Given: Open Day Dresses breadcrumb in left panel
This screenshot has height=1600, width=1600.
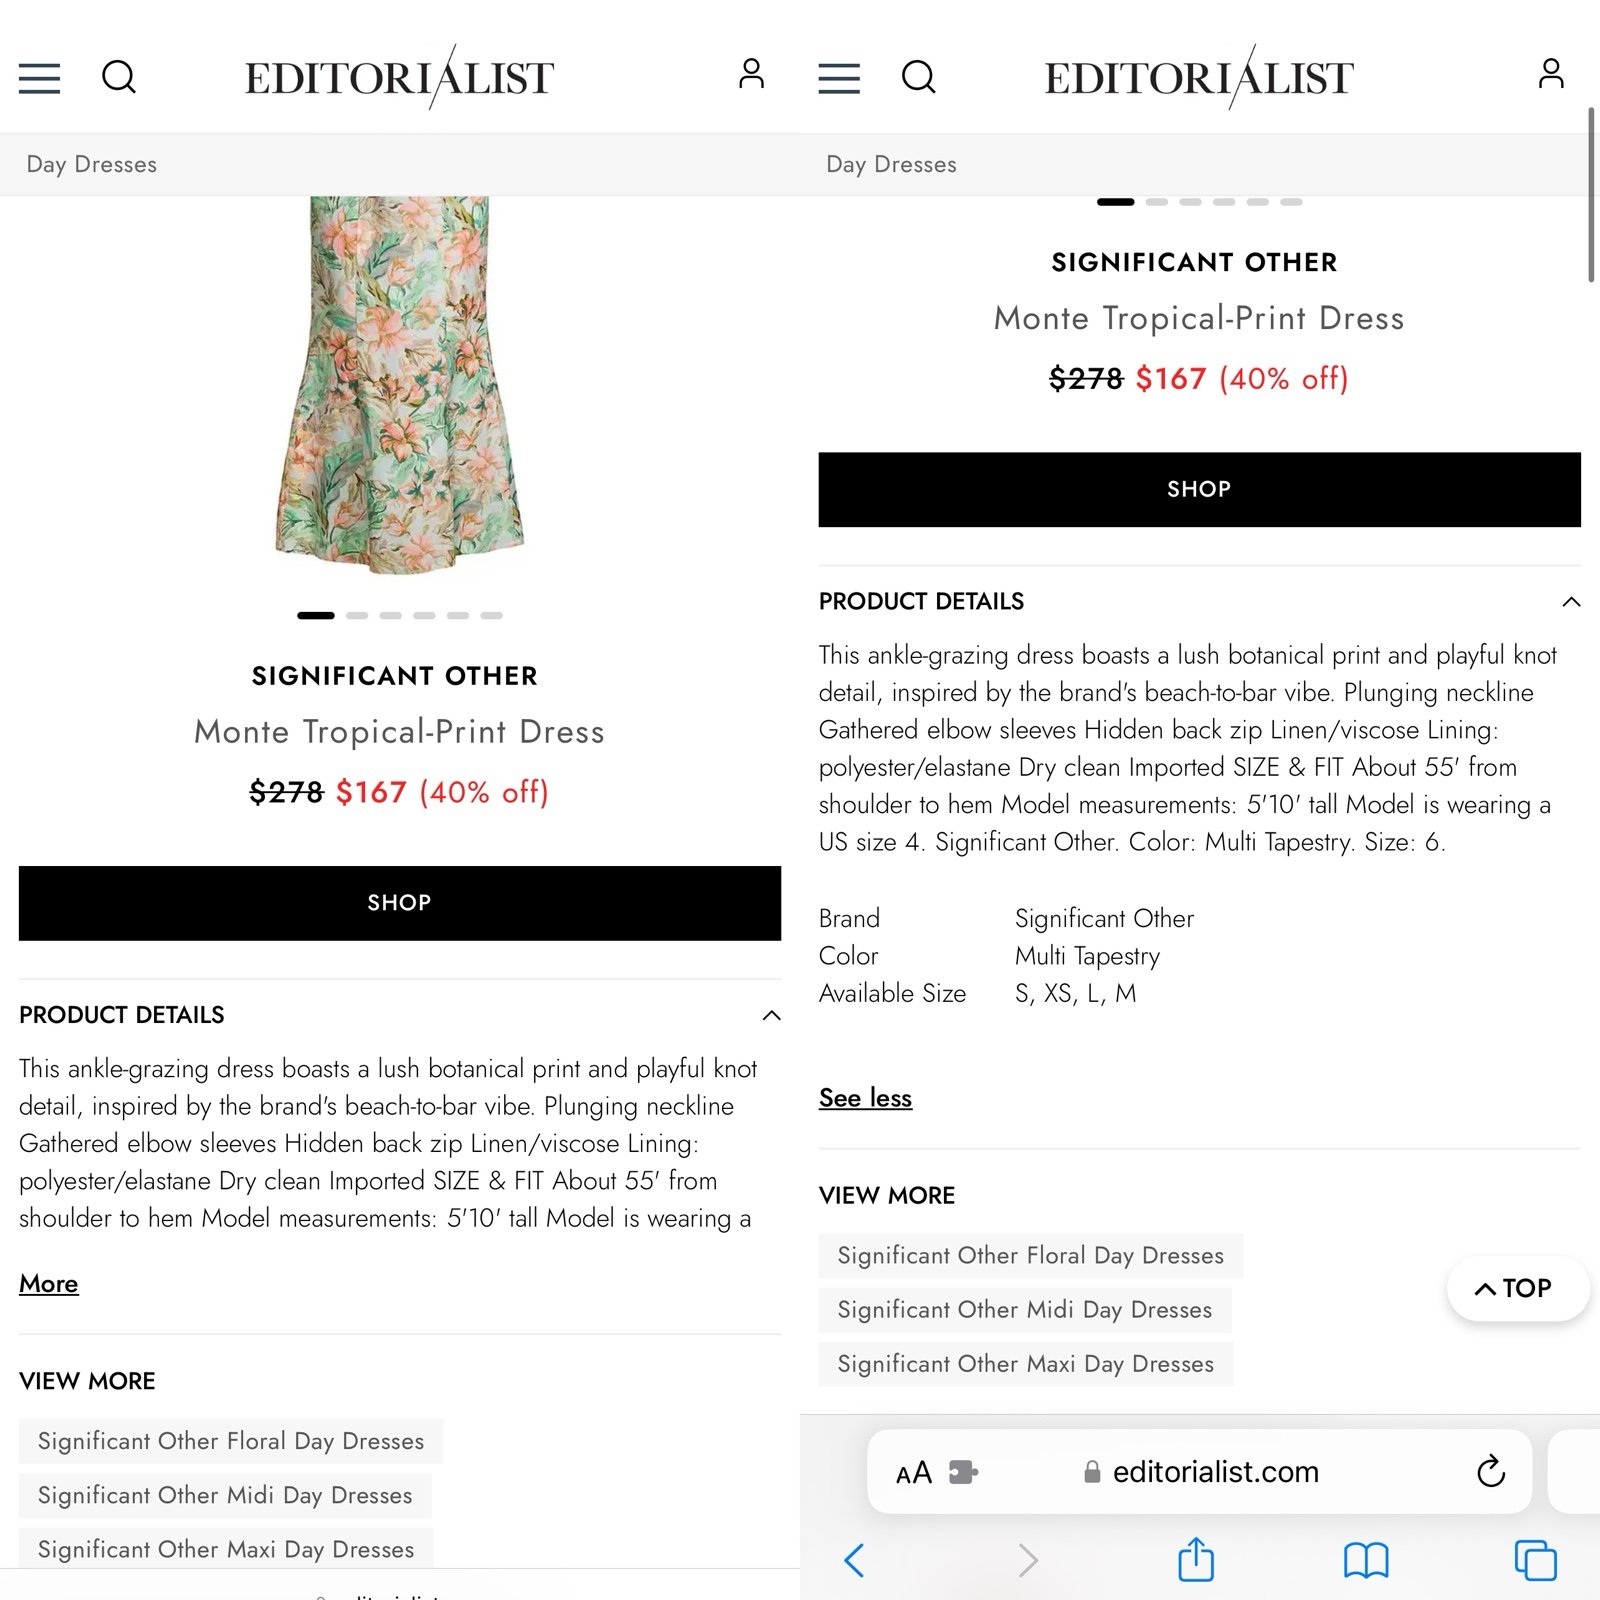Looking at the screenshot, I should point(92,164).
